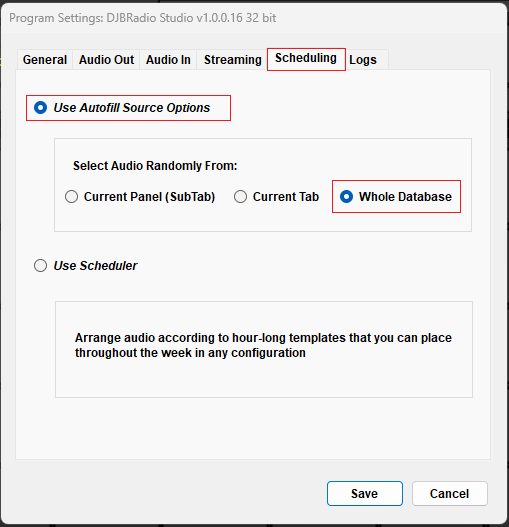Click the Save button
The image size is (509, 527).
tap(365, 493)
